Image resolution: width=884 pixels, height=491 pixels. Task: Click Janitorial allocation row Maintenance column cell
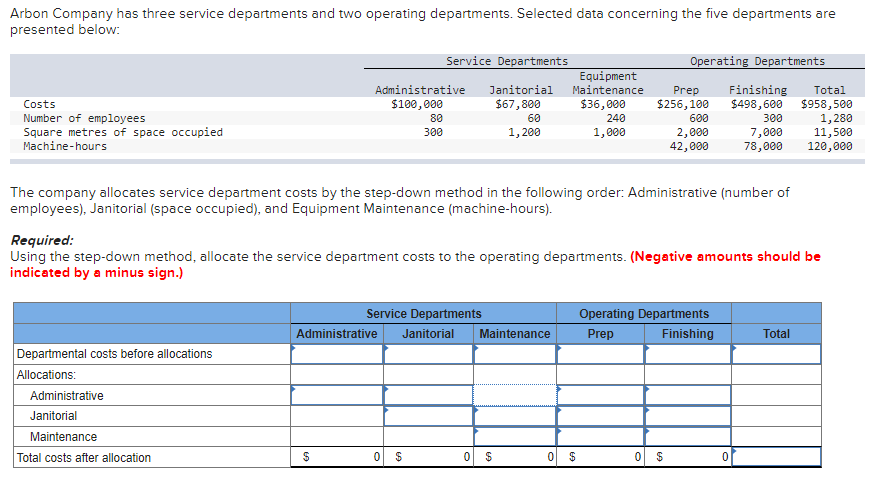click(x=515, y=416)
